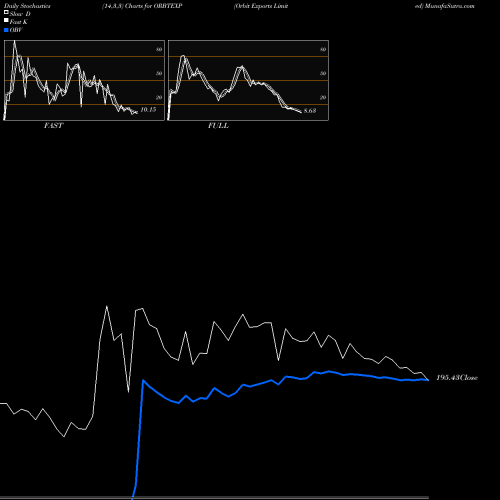500x500 pixels.
Task: Click the MunafaSutra.com label
Action: 449,6
